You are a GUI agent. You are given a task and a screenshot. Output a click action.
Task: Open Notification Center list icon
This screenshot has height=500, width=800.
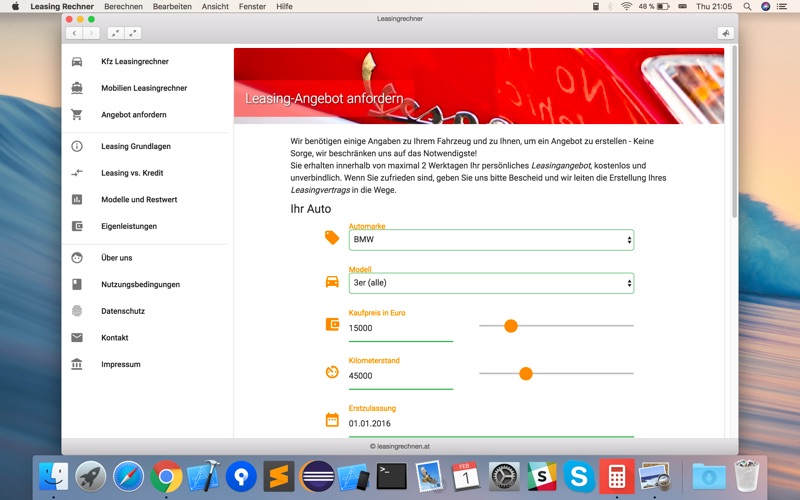pyautogui.click(x=782, y=6)
